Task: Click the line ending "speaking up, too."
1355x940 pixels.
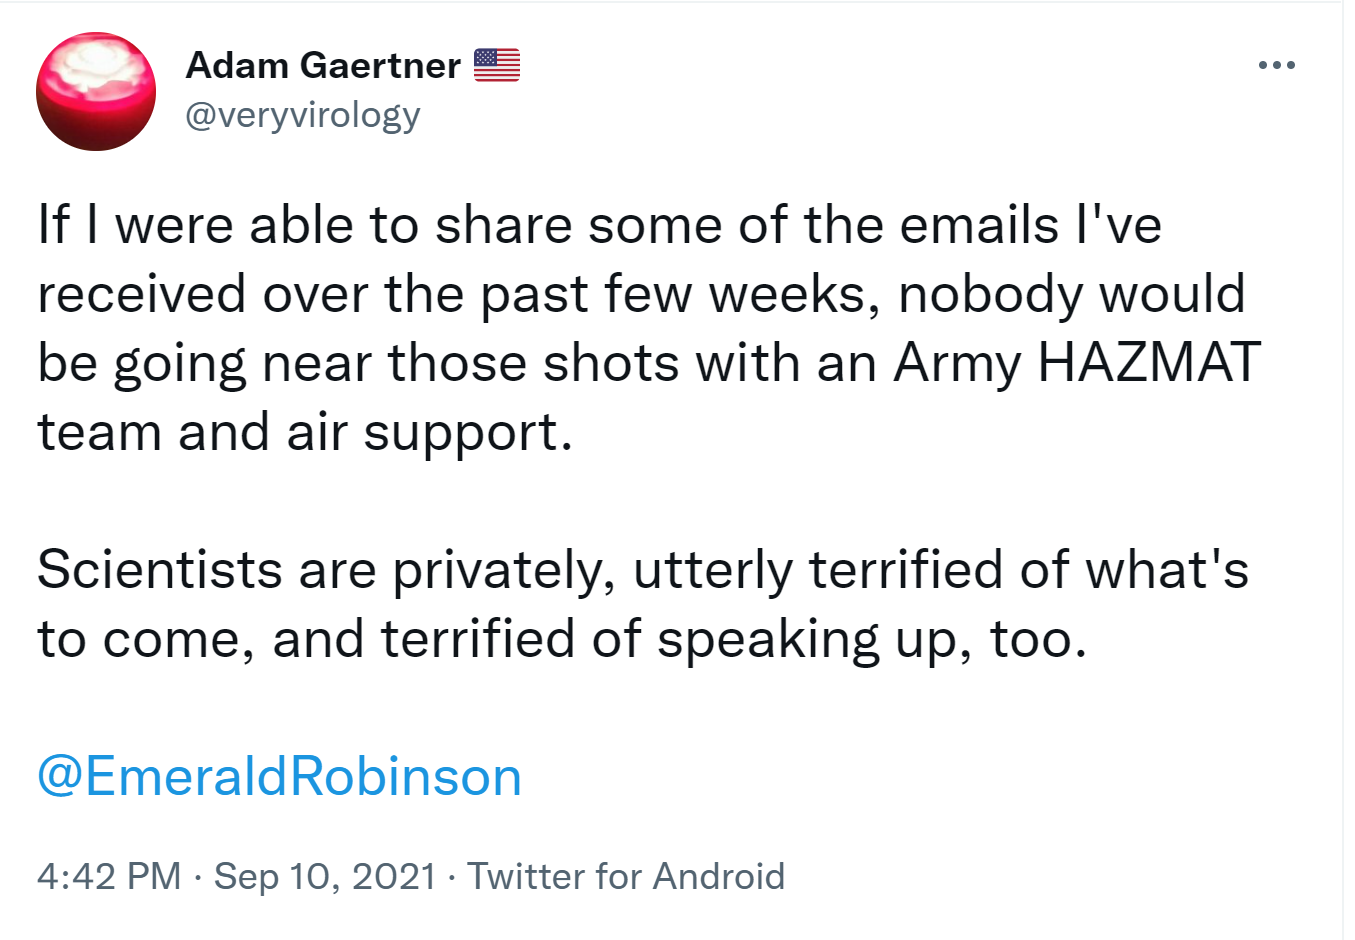Action: click(561, 639)
